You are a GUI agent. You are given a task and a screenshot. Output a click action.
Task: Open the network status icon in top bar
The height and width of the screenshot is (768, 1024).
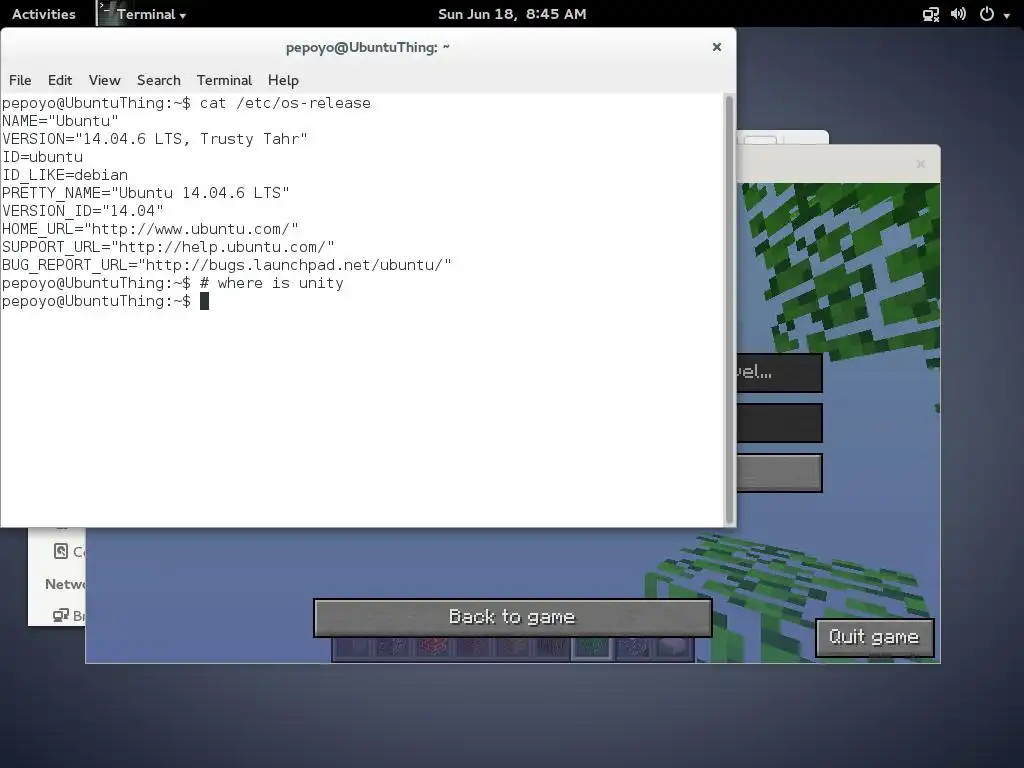coord(931,14)
